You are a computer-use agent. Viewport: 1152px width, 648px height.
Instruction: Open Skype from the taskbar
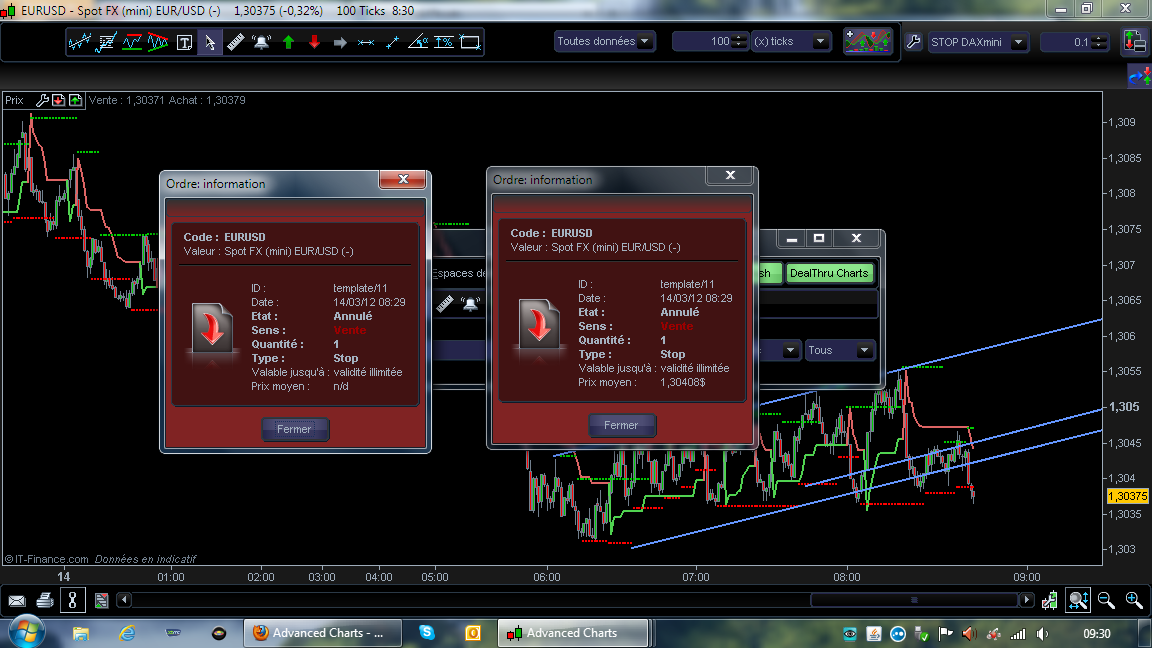pos(427,633)
